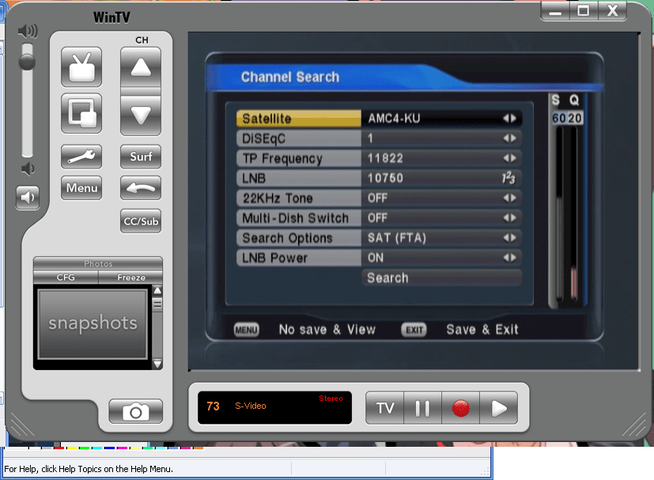This screenshot has height=480, width=654.
Task: Open the CFG tab in Photos
Action: (x=66, y=277)
